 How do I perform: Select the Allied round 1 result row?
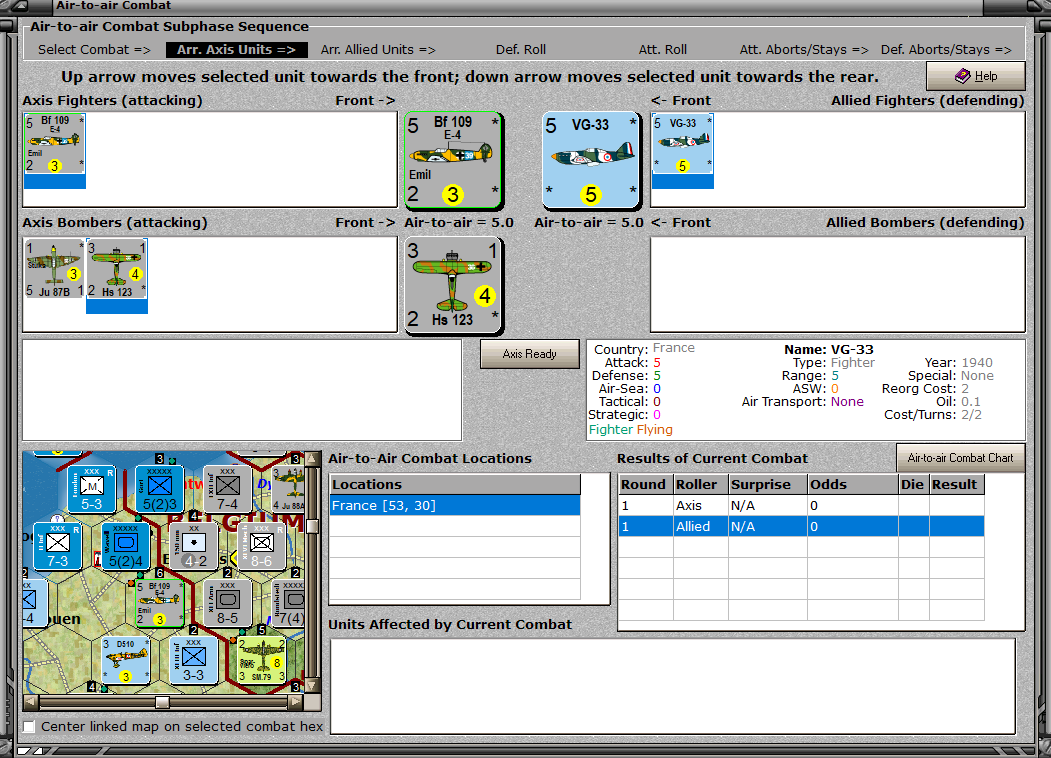(801, 527)
